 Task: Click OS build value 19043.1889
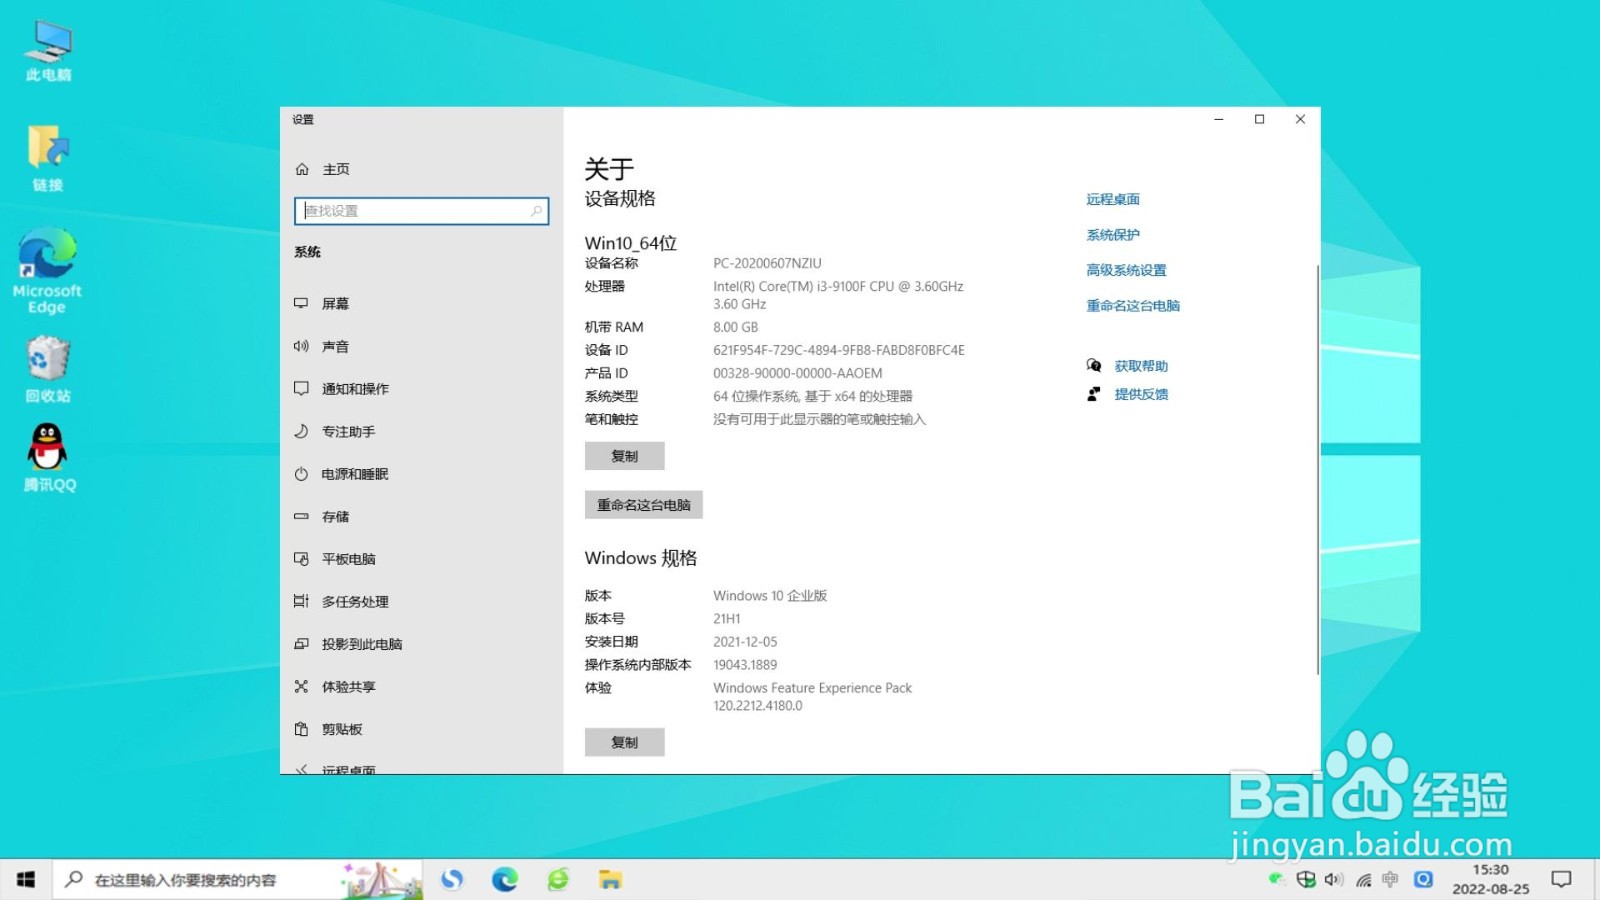[x=745, y=665]
